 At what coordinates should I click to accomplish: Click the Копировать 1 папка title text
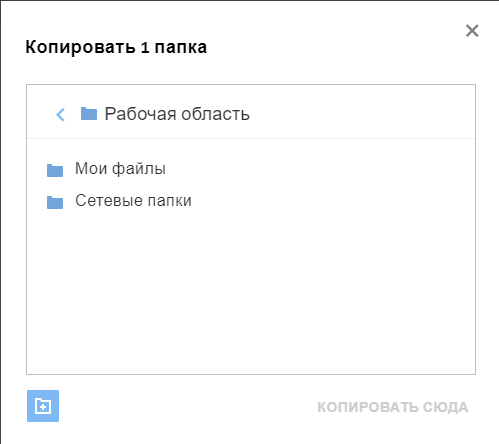click(116, 47)
